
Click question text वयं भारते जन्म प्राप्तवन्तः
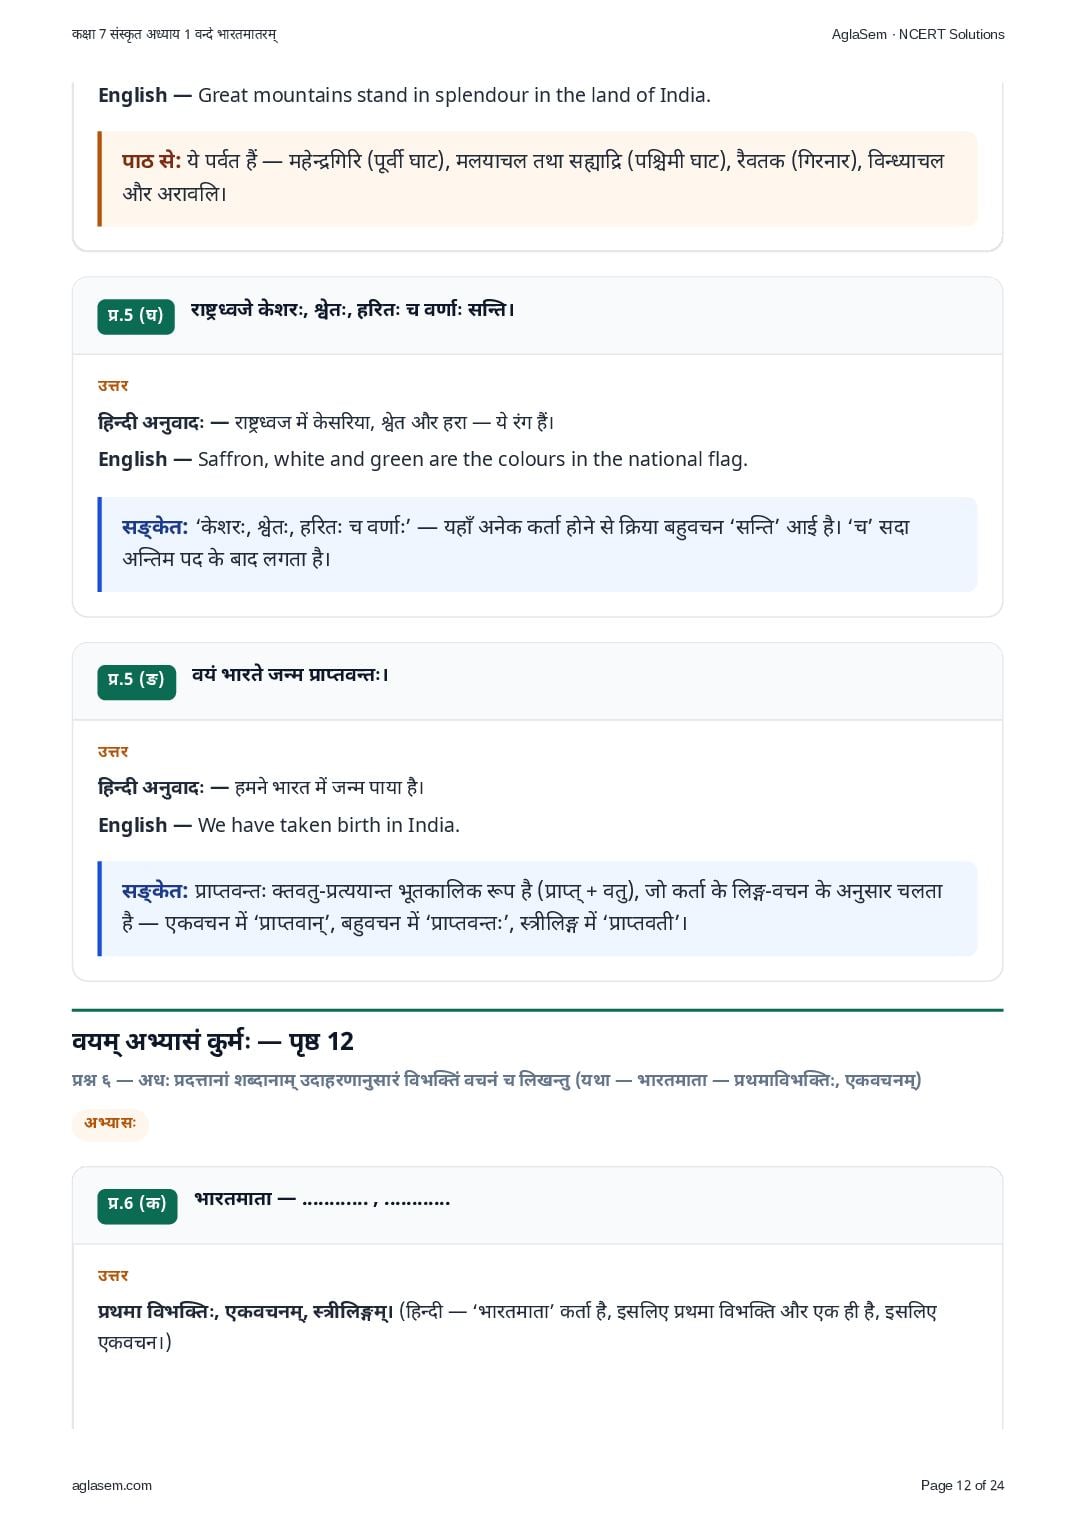pos(290,675)
